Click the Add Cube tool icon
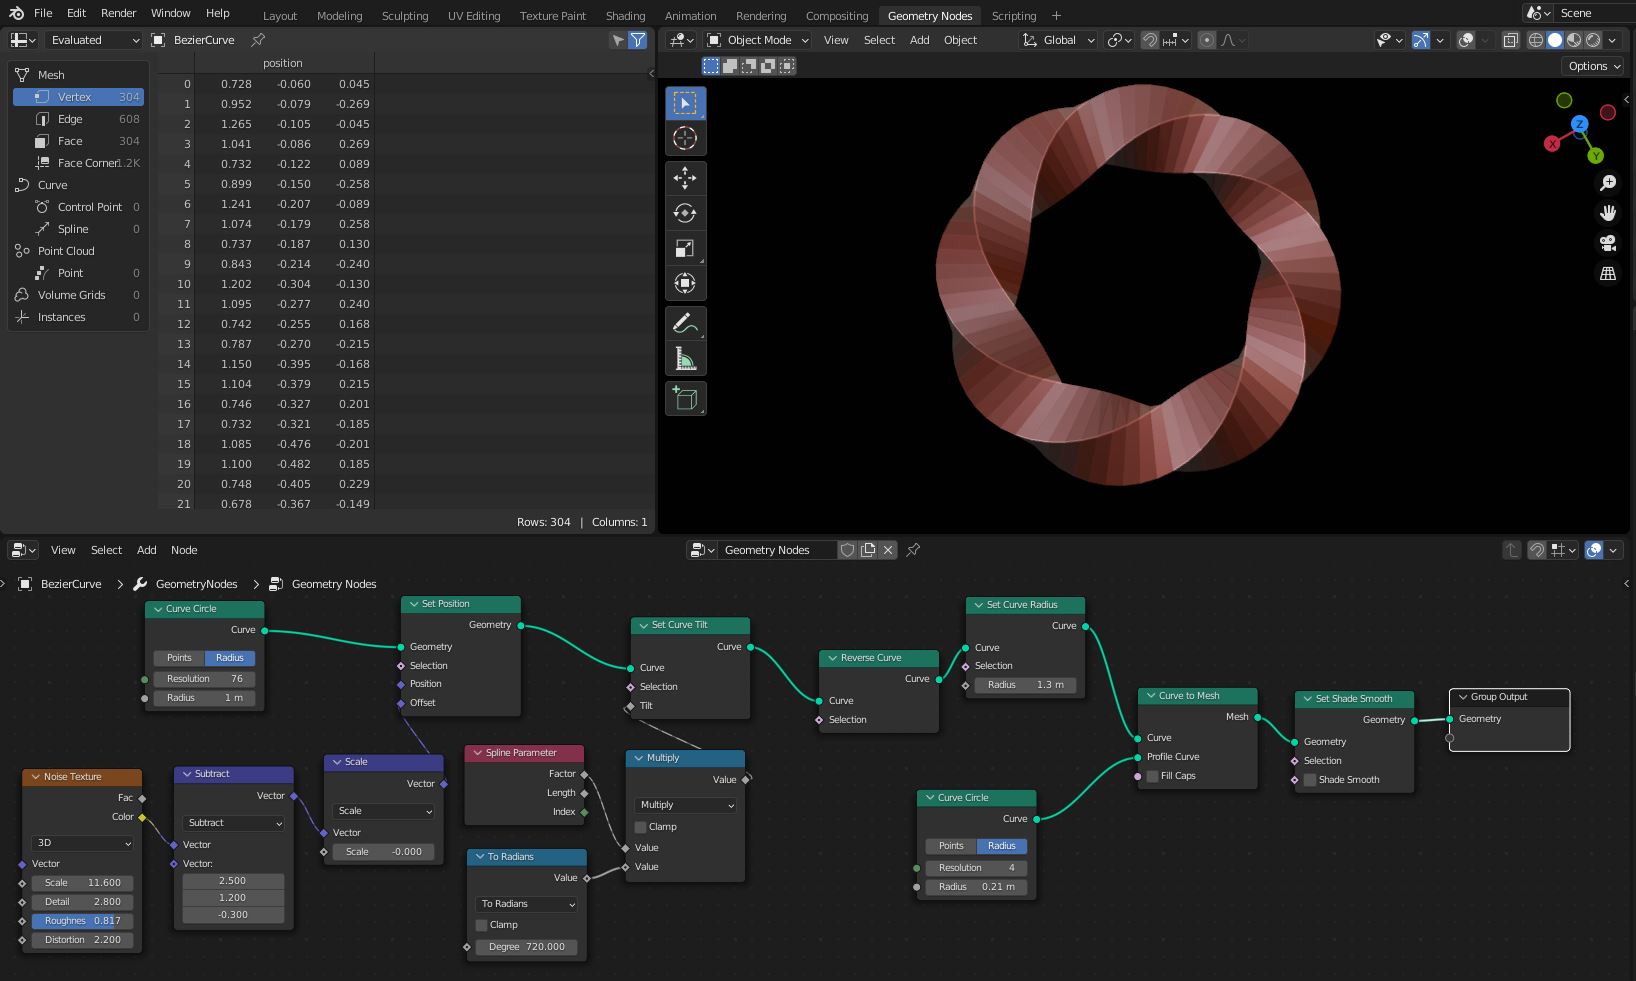Image resolution: width=1636 pixels, height=981 pixels. [685, 398]
